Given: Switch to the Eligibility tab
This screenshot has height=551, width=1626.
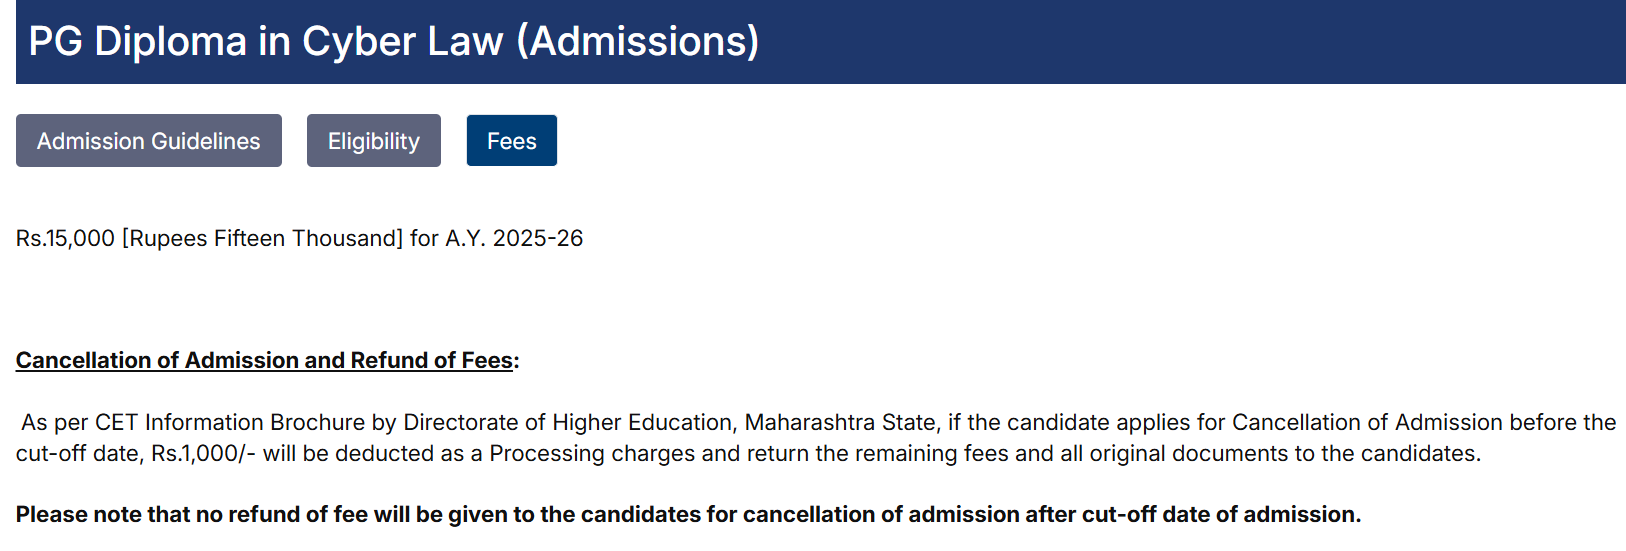Looking at the screenshot, I should point(374,141).
